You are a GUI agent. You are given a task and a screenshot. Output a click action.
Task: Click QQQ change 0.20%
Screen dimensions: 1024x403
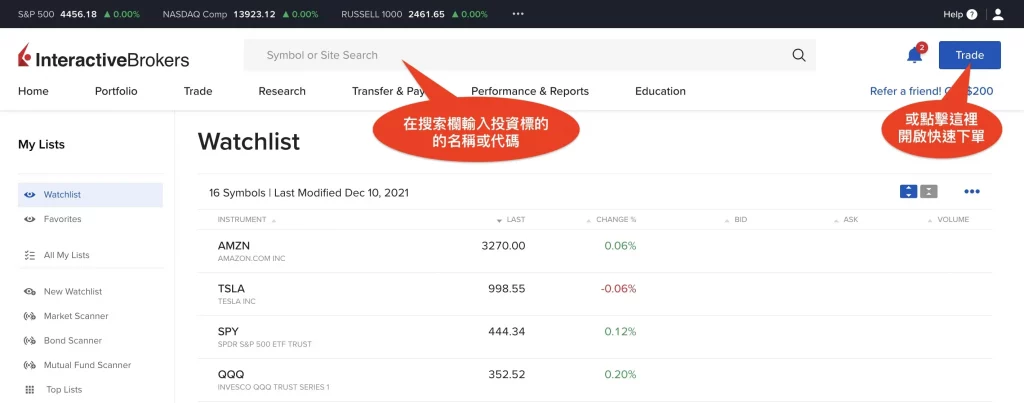click(x=620, y=375)
